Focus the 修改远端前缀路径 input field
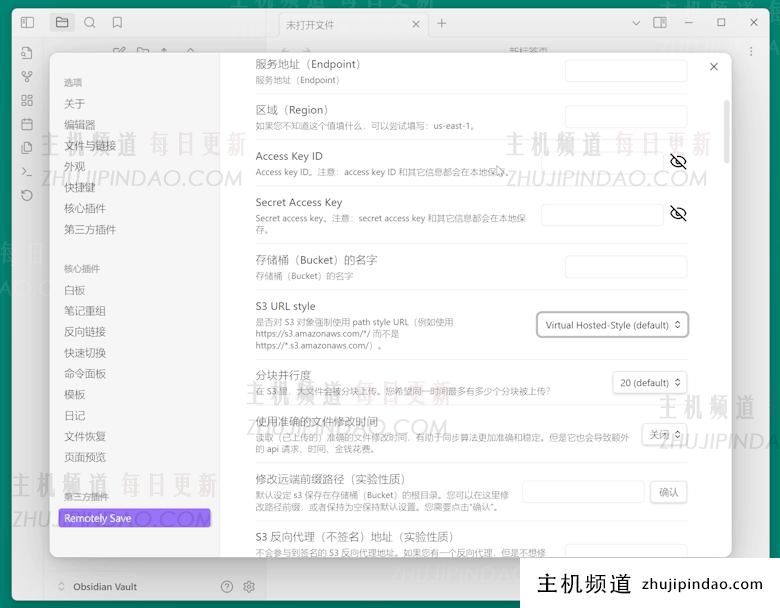 coord(583,492)
